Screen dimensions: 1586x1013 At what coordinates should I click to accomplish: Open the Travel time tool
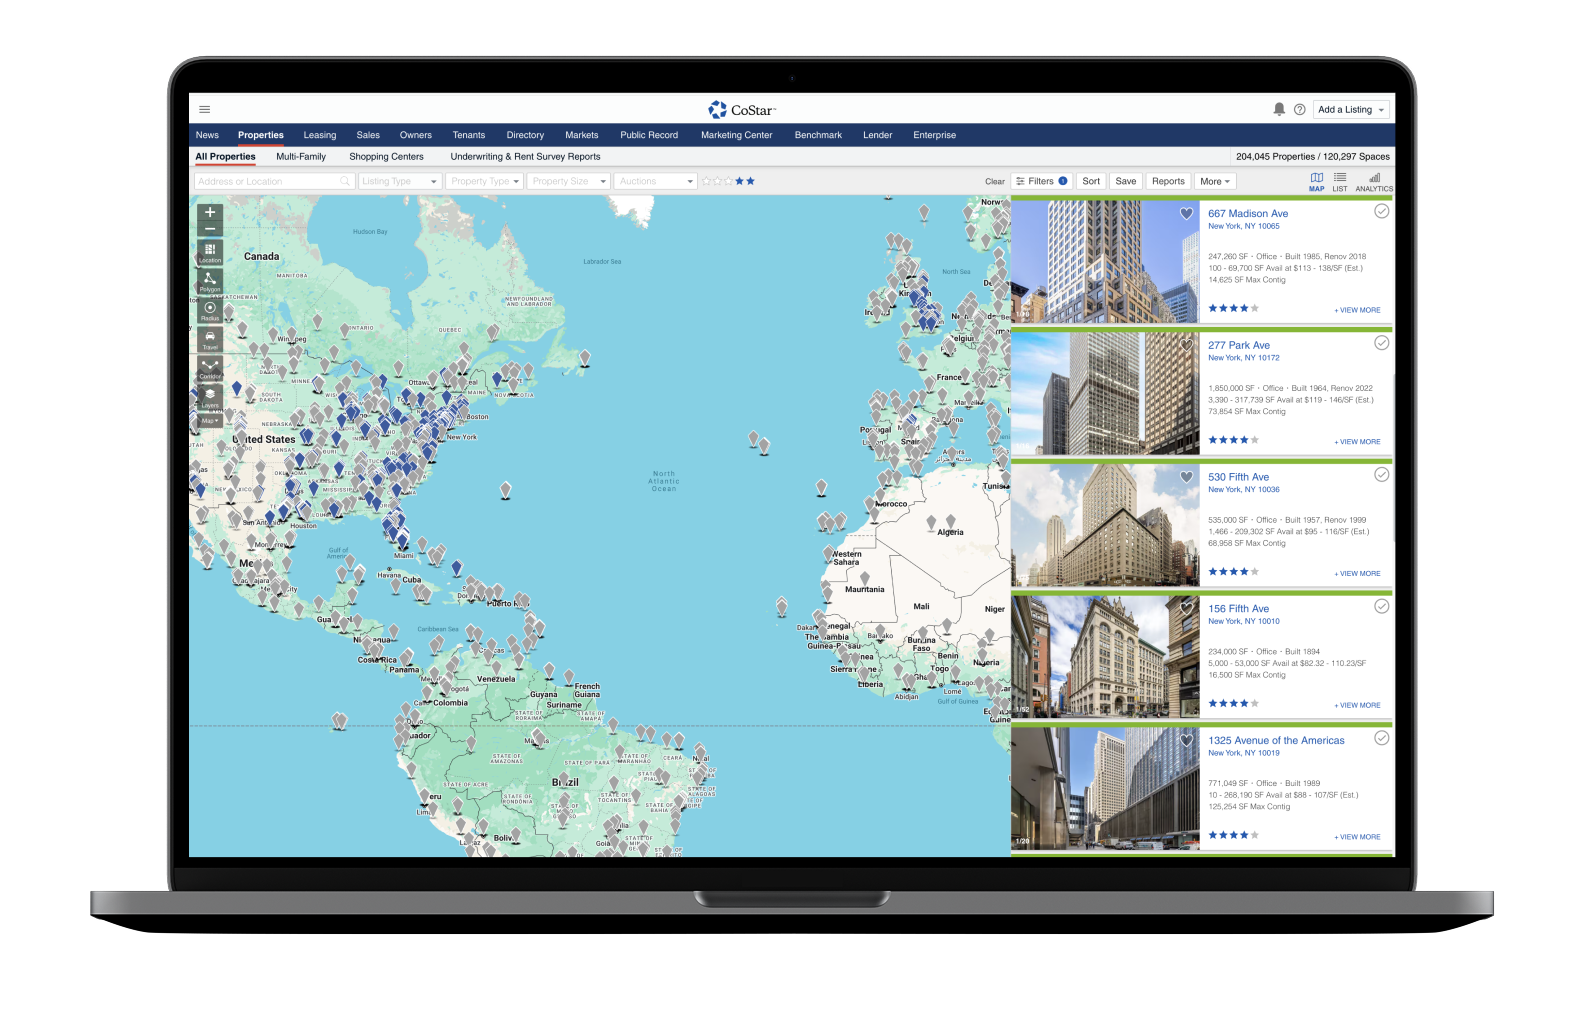click(x=210, y=338)
